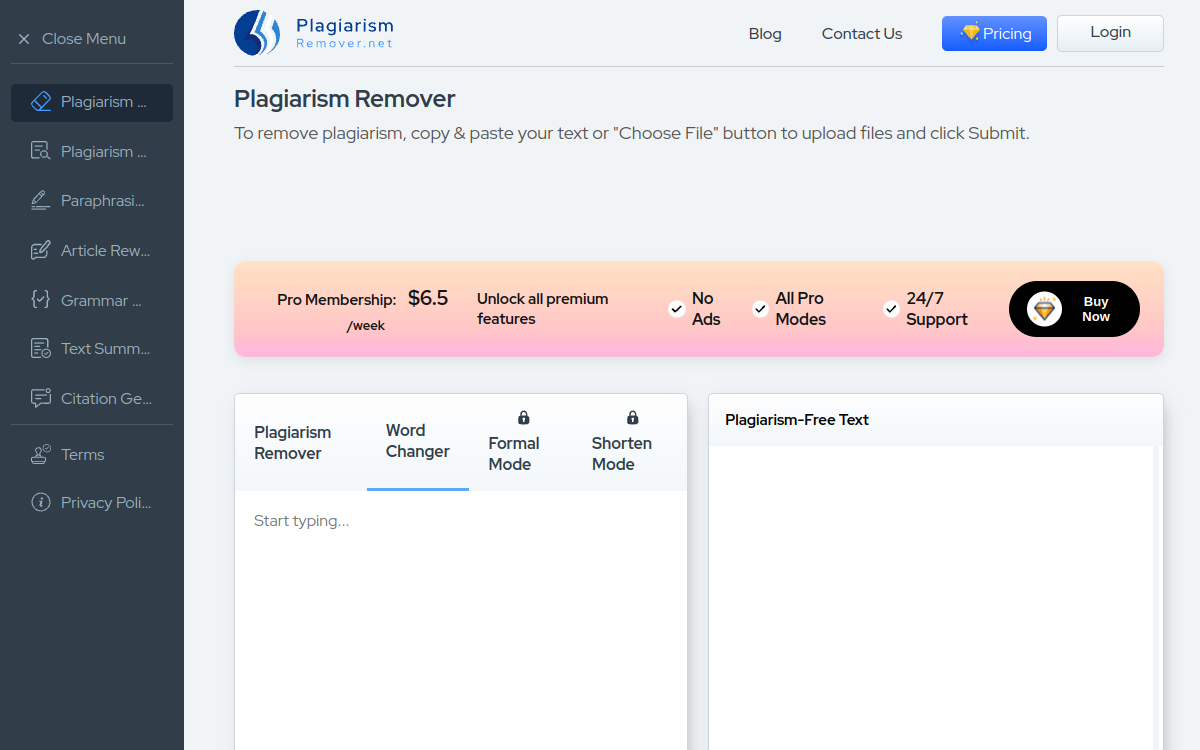Image resolution: width=1200 pixels, height=750 pixels.
Task: Select the Word Changer tab
Action: [418, 441]
